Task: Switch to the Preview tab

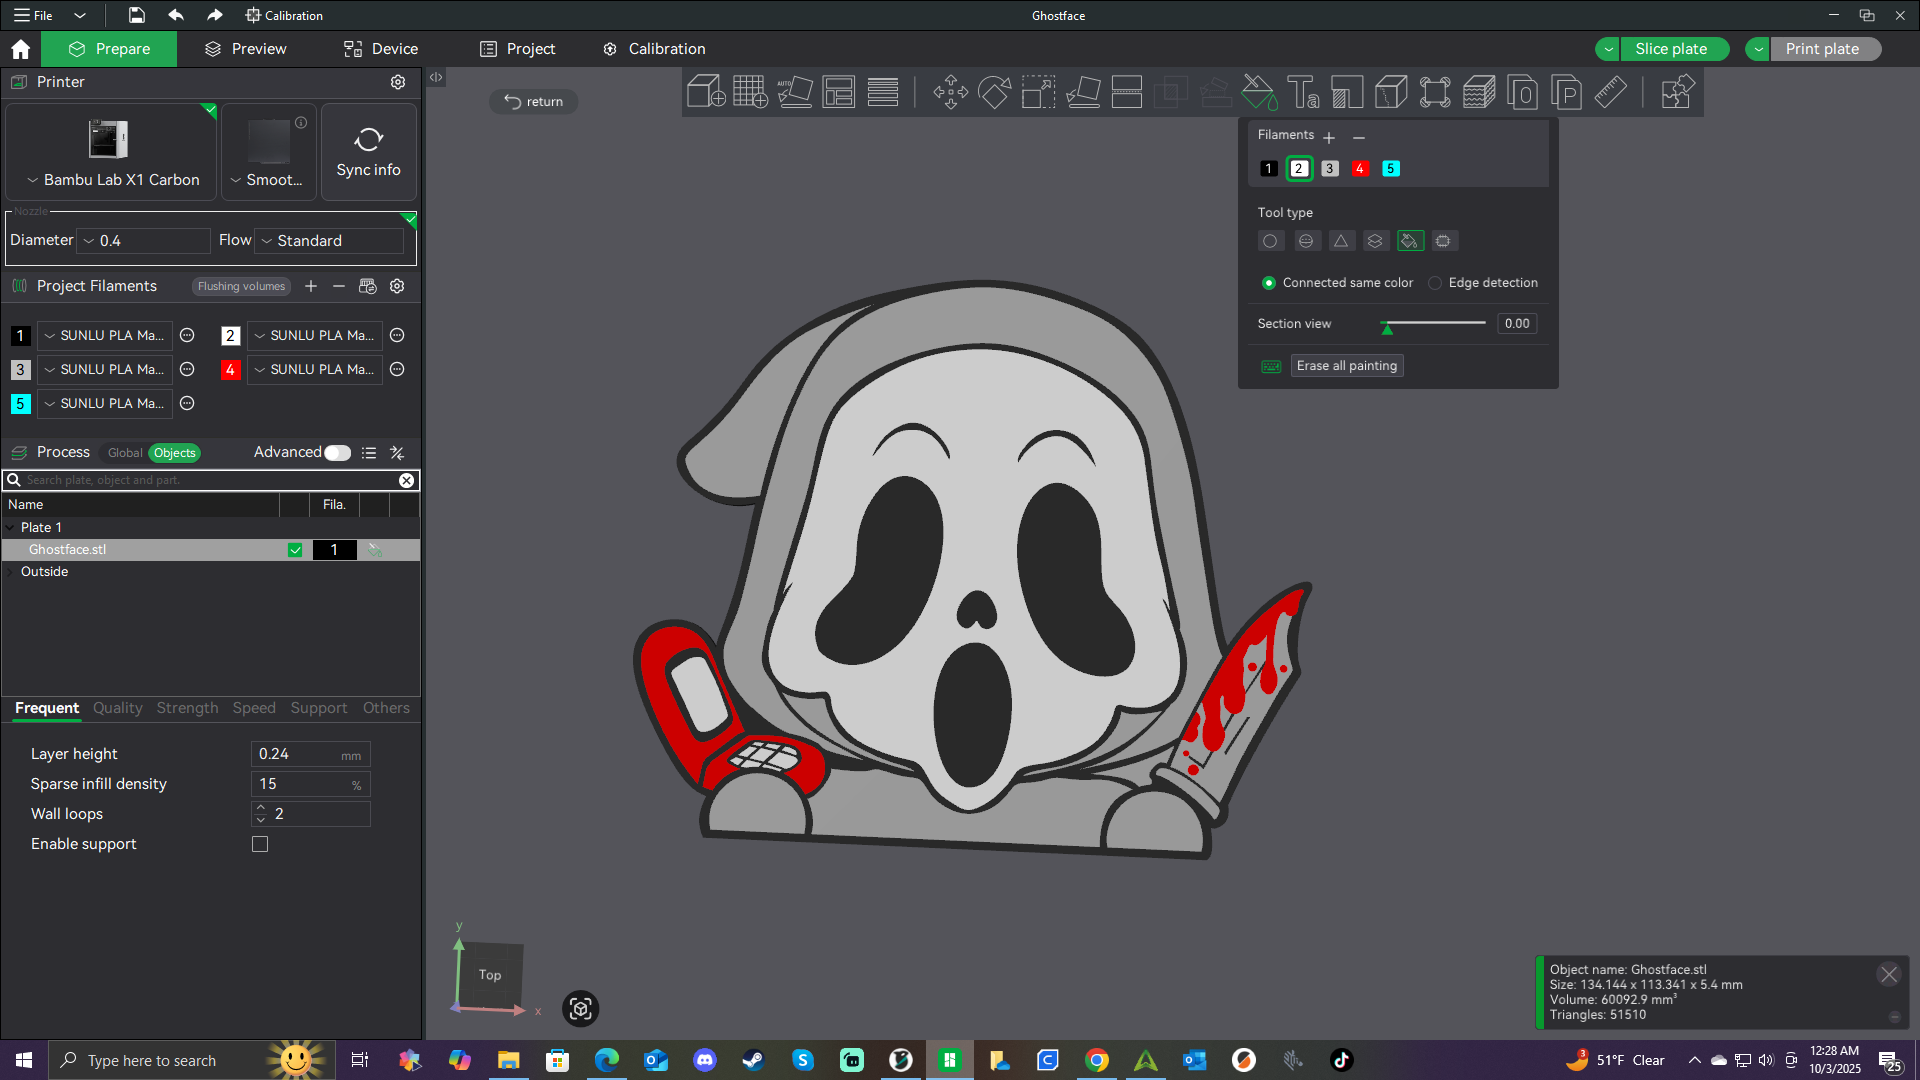Action: click(x=246, y=49)
